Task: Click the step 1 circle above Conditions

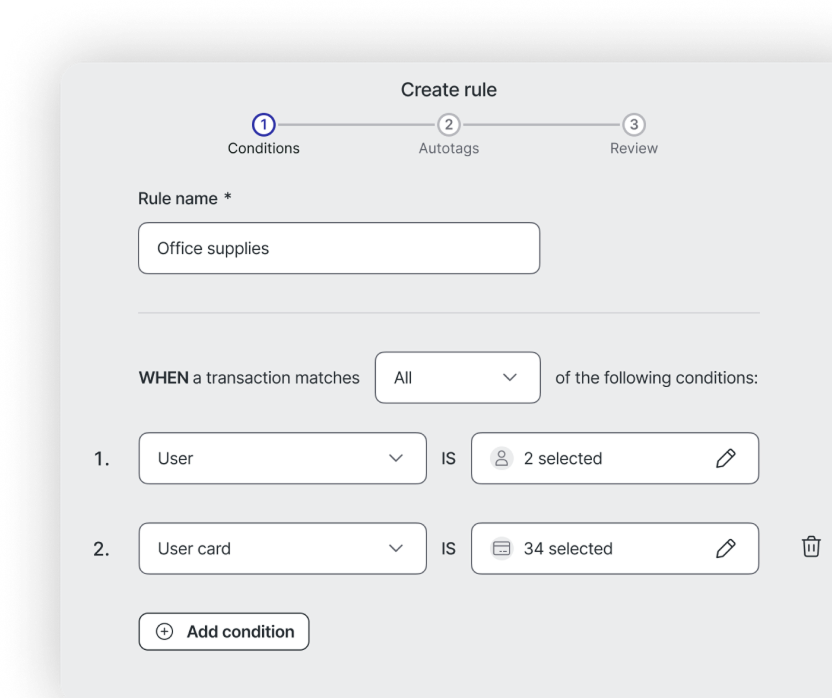Action: tap(263, 125)
